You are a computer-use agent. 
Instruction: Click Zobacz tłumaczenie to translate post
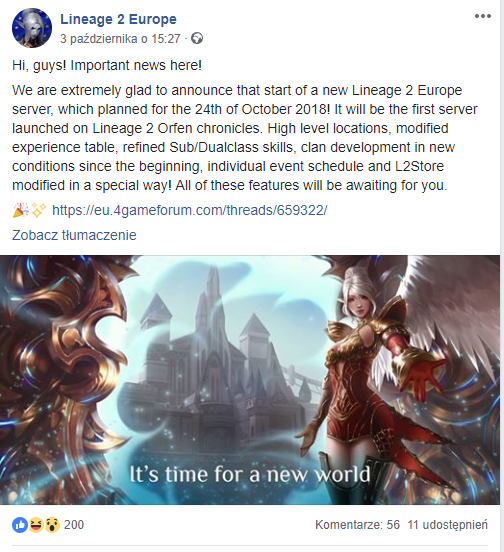[74, 235]
